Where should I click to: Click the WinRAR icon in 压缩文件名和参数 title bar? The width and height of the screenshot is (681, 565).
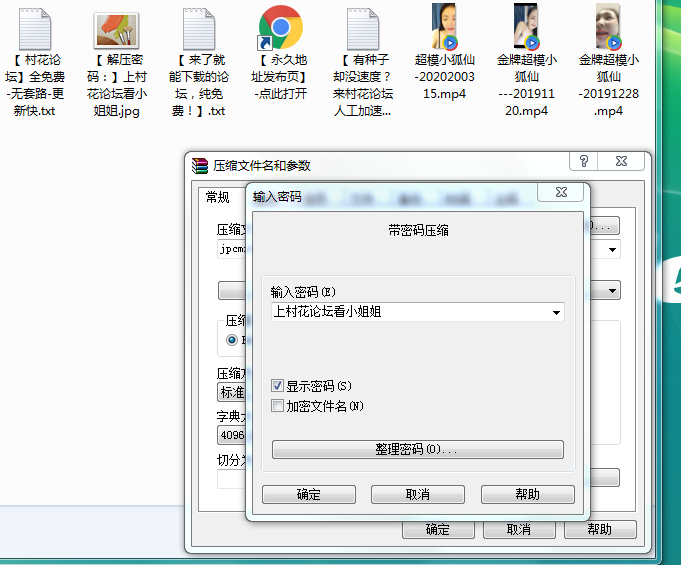[x=200, y=166]
